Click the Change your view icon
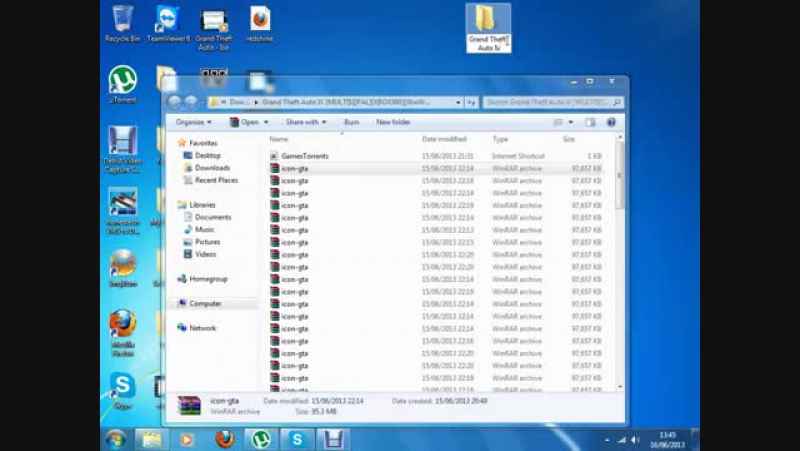 [558, 122]
